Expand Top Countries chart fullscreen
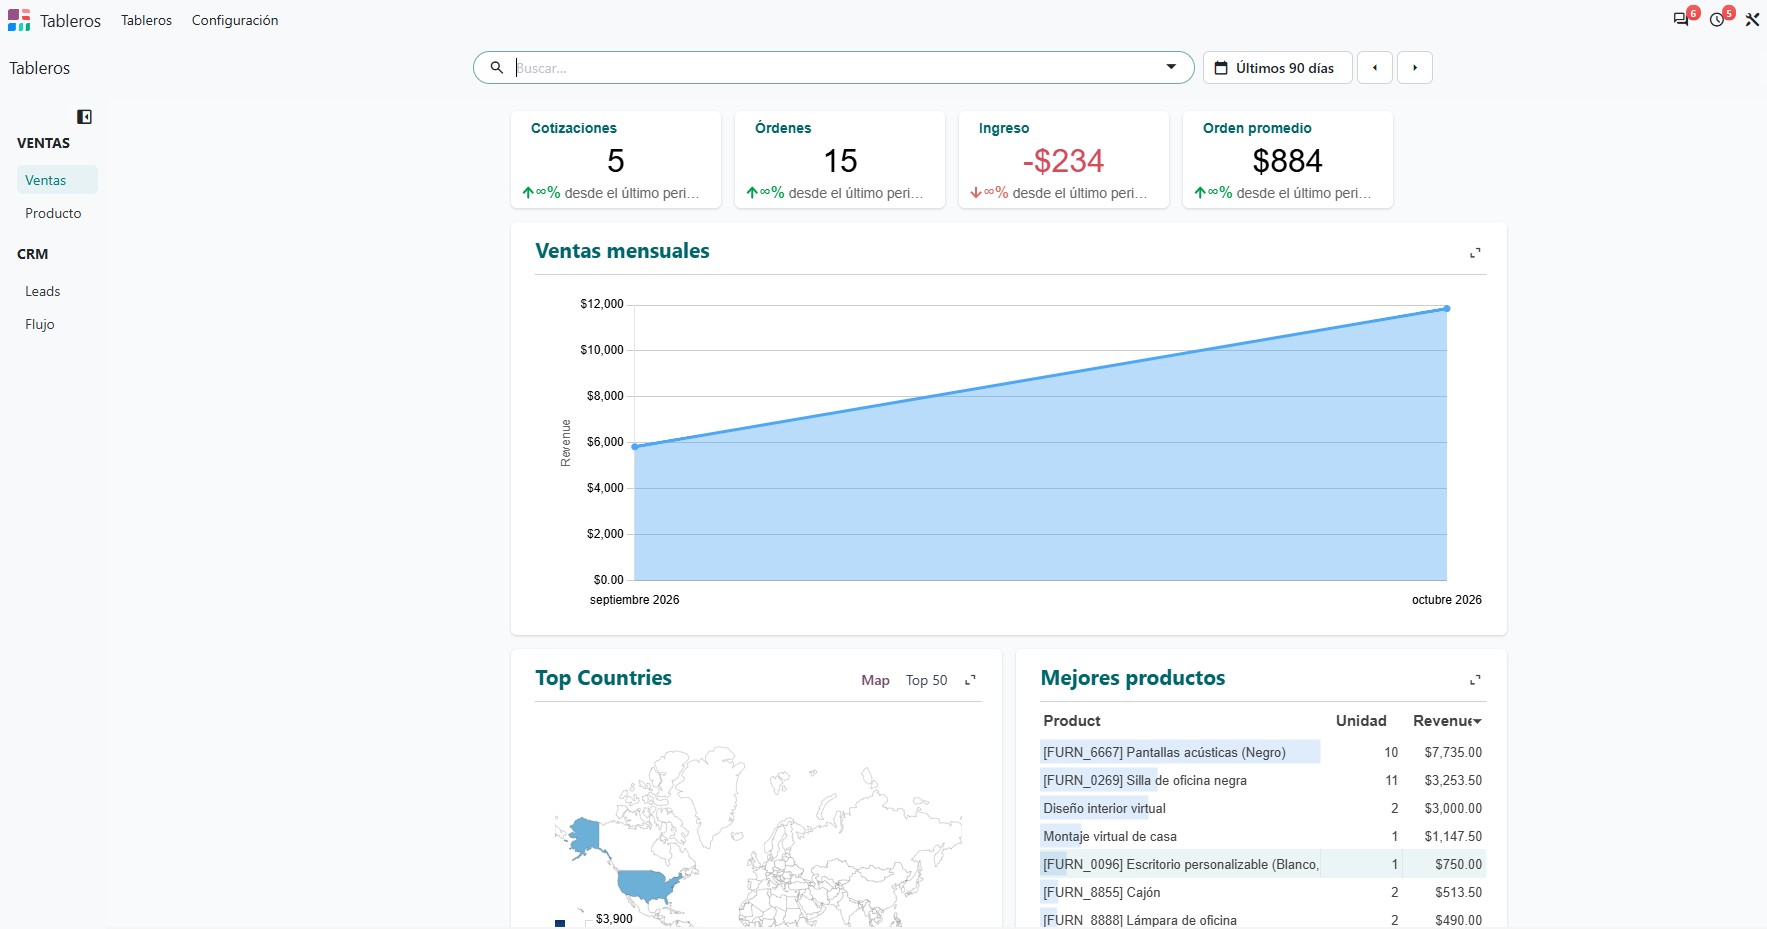This screenshot has width=1767, height=929. point(970,680)
